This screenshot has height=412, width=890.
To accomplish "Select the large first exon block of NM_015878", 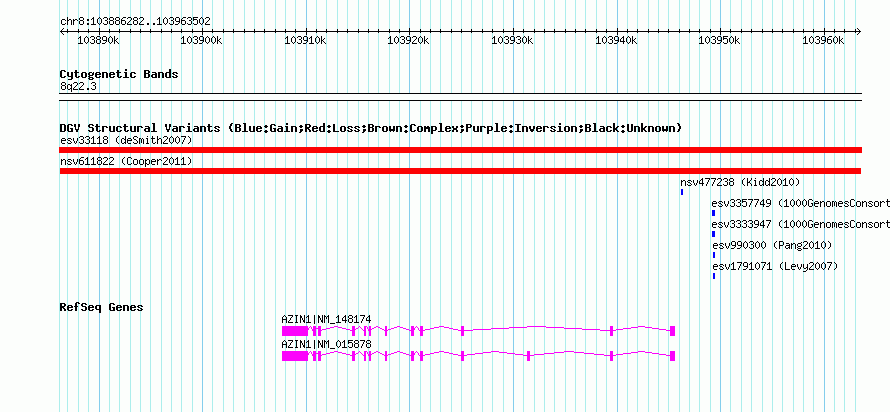I will click(x=295, y=356).
